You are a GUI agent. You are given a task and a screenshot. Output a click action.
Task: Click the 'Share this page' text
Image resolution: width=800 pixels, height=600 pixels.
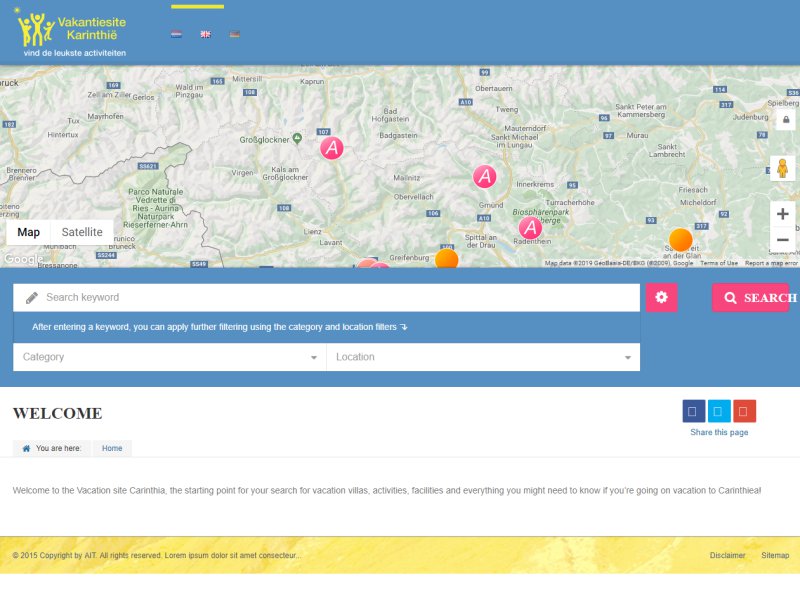[719, 432]
